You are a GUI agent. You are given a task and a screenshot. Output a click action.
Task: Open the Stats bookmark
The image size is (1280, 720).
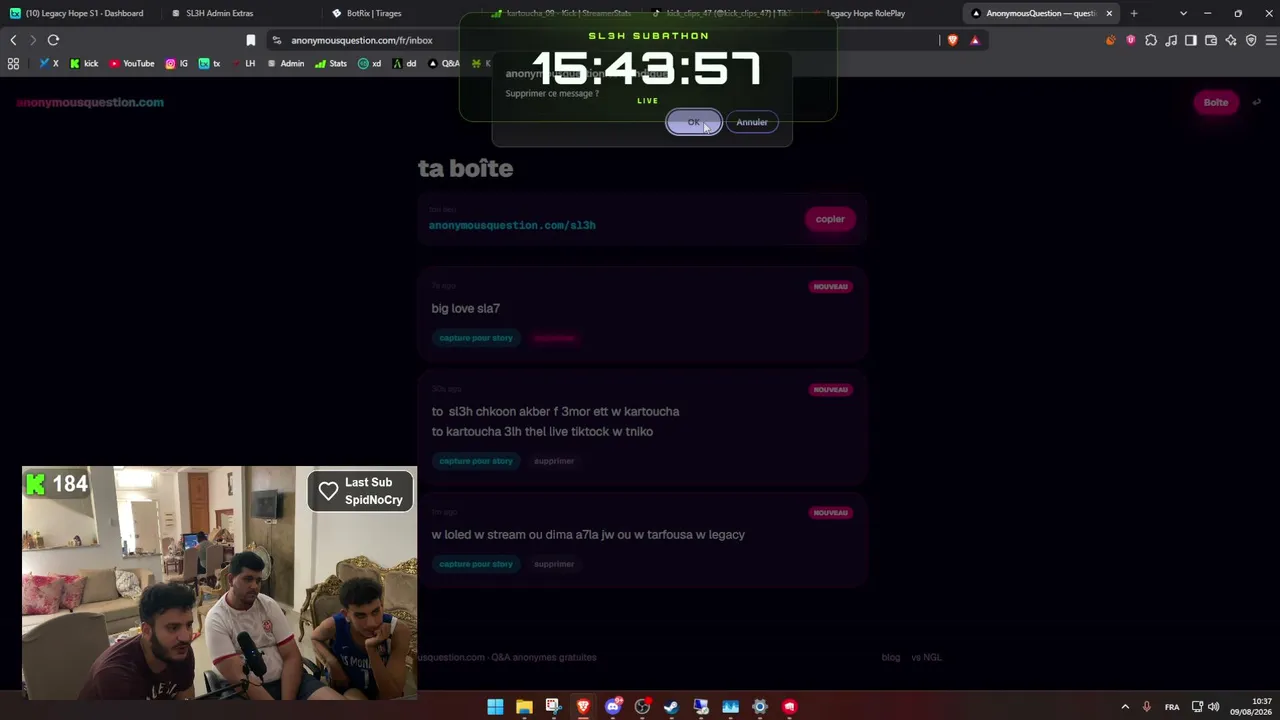(x=331, y=63)
